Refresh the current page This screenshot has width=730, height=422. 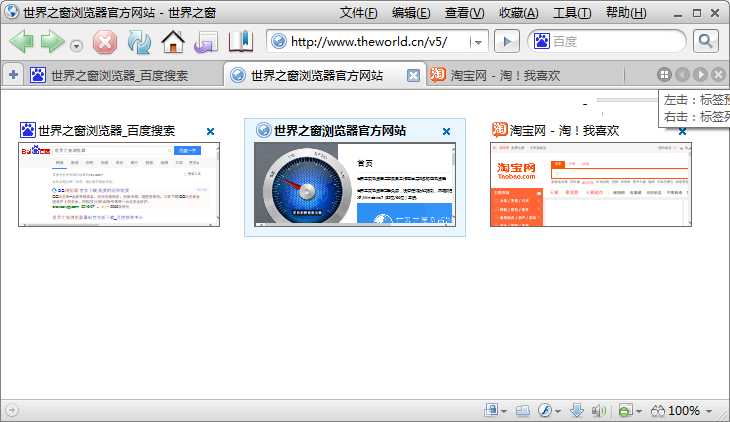point(139,42)
